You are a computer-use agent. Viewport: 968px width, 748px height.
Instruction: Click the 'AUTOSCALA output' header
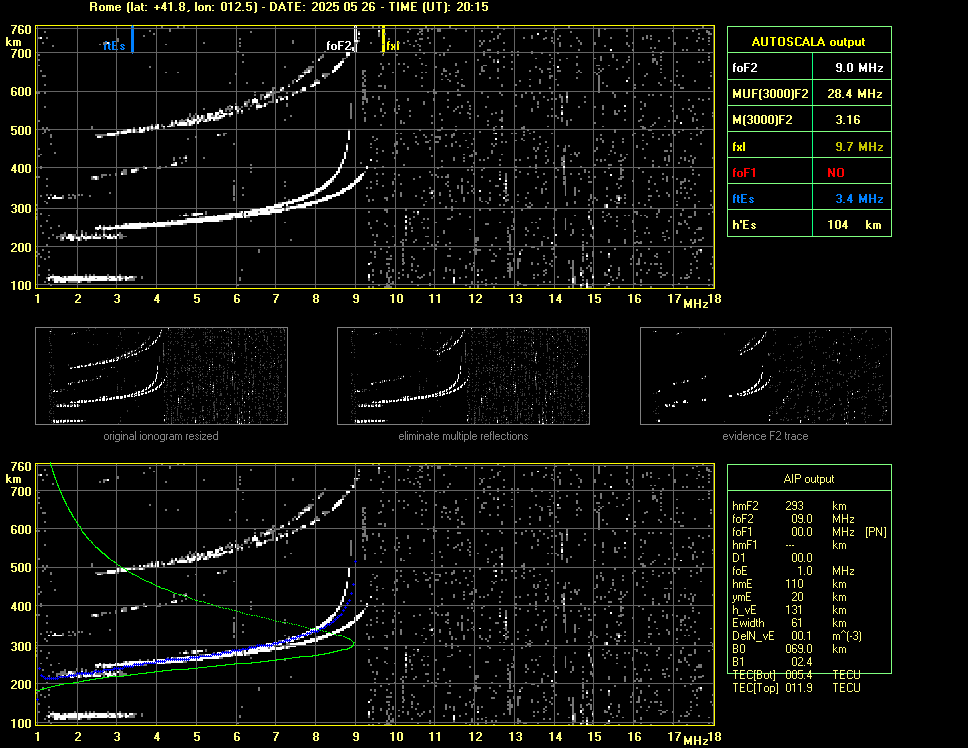point(808,42)
